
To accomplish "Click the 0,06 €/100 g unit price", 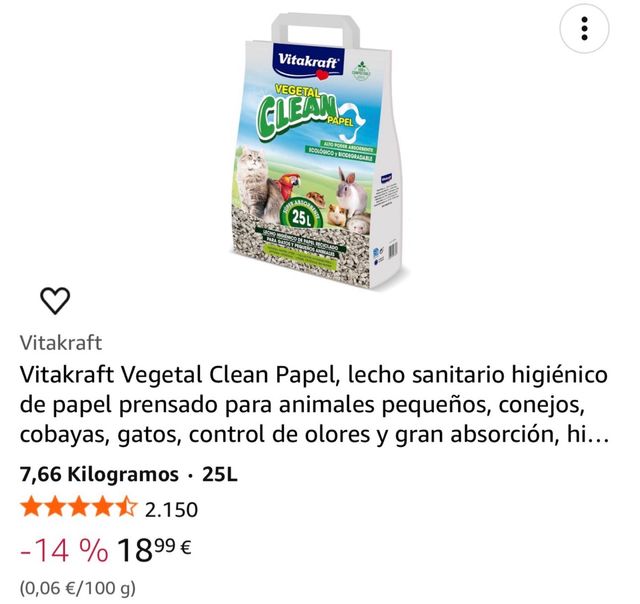I will (x=78, y=588).
